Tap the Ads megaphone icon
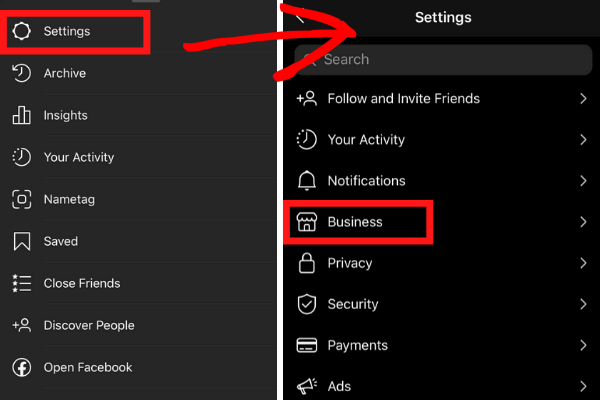This screenshot has width=600, height=400. pos(307,386)
